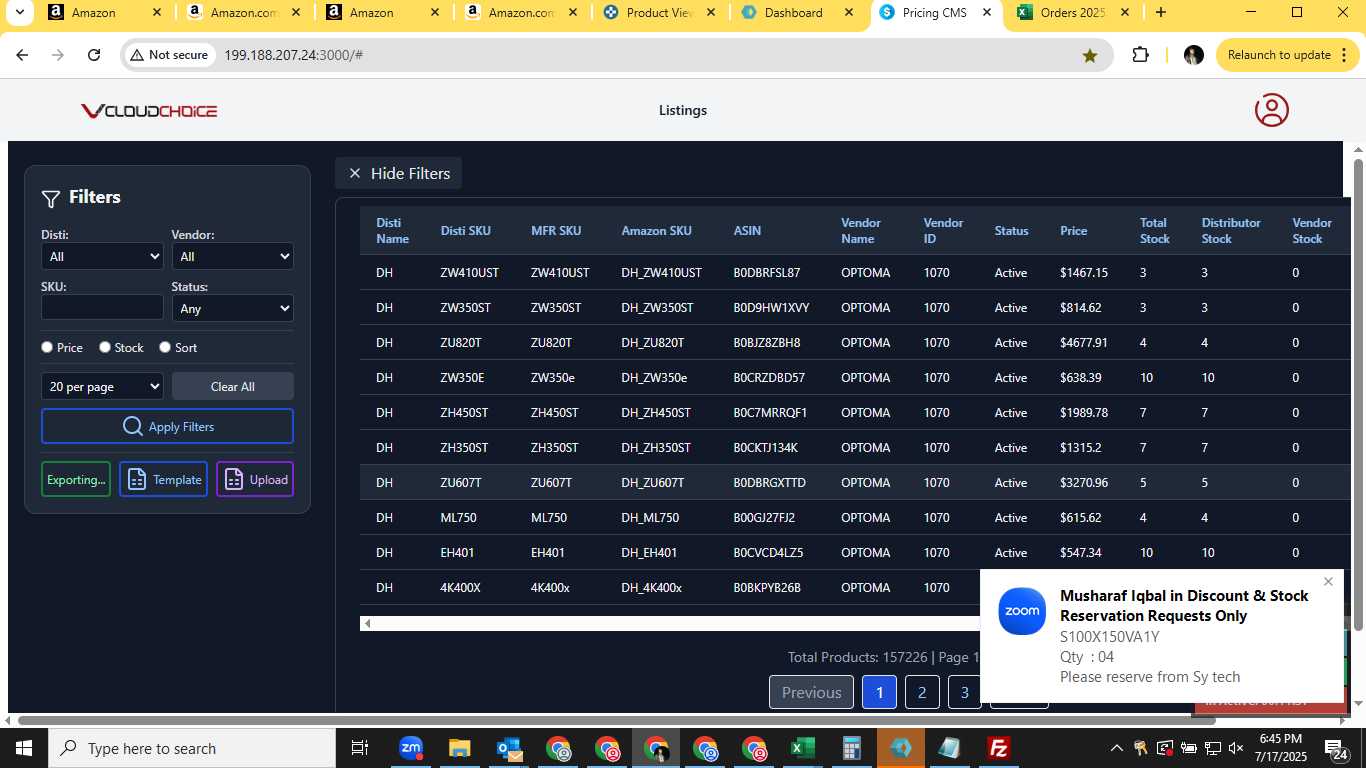Click the CloudChoice logo
Image resolution: width=1366 pixels, height=768 pixels.
click(149, 111)
